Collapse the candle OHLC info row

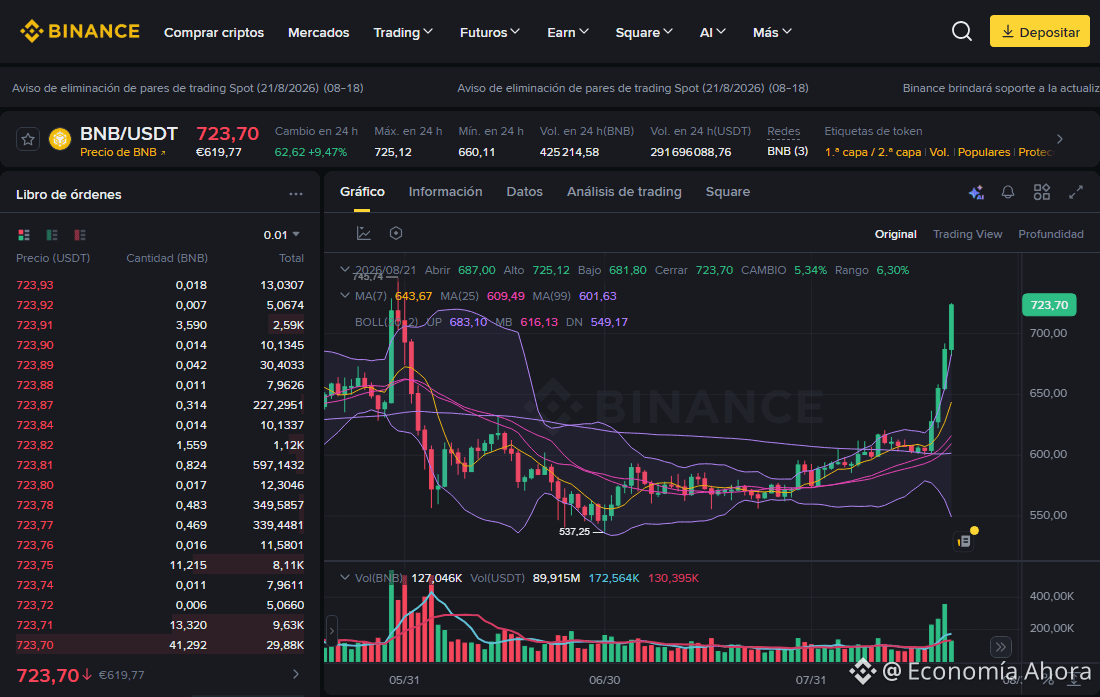[x=344, y=269]
